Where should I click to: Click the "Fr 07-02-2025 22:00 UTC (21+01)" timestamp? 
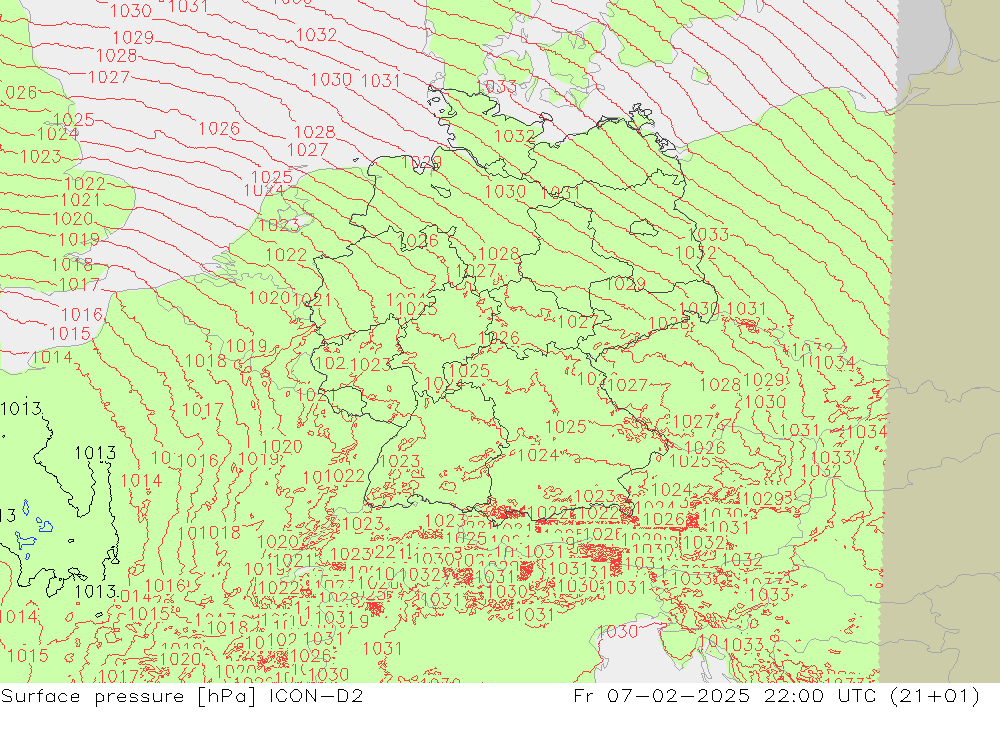(776, 696)
